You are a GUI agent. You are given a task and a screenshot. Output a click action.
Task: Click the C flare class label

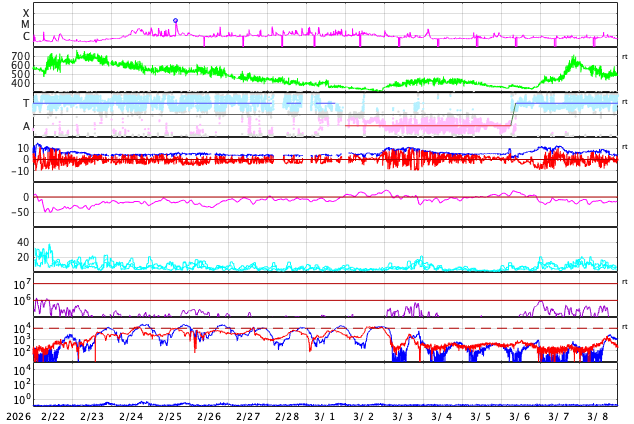26,37
